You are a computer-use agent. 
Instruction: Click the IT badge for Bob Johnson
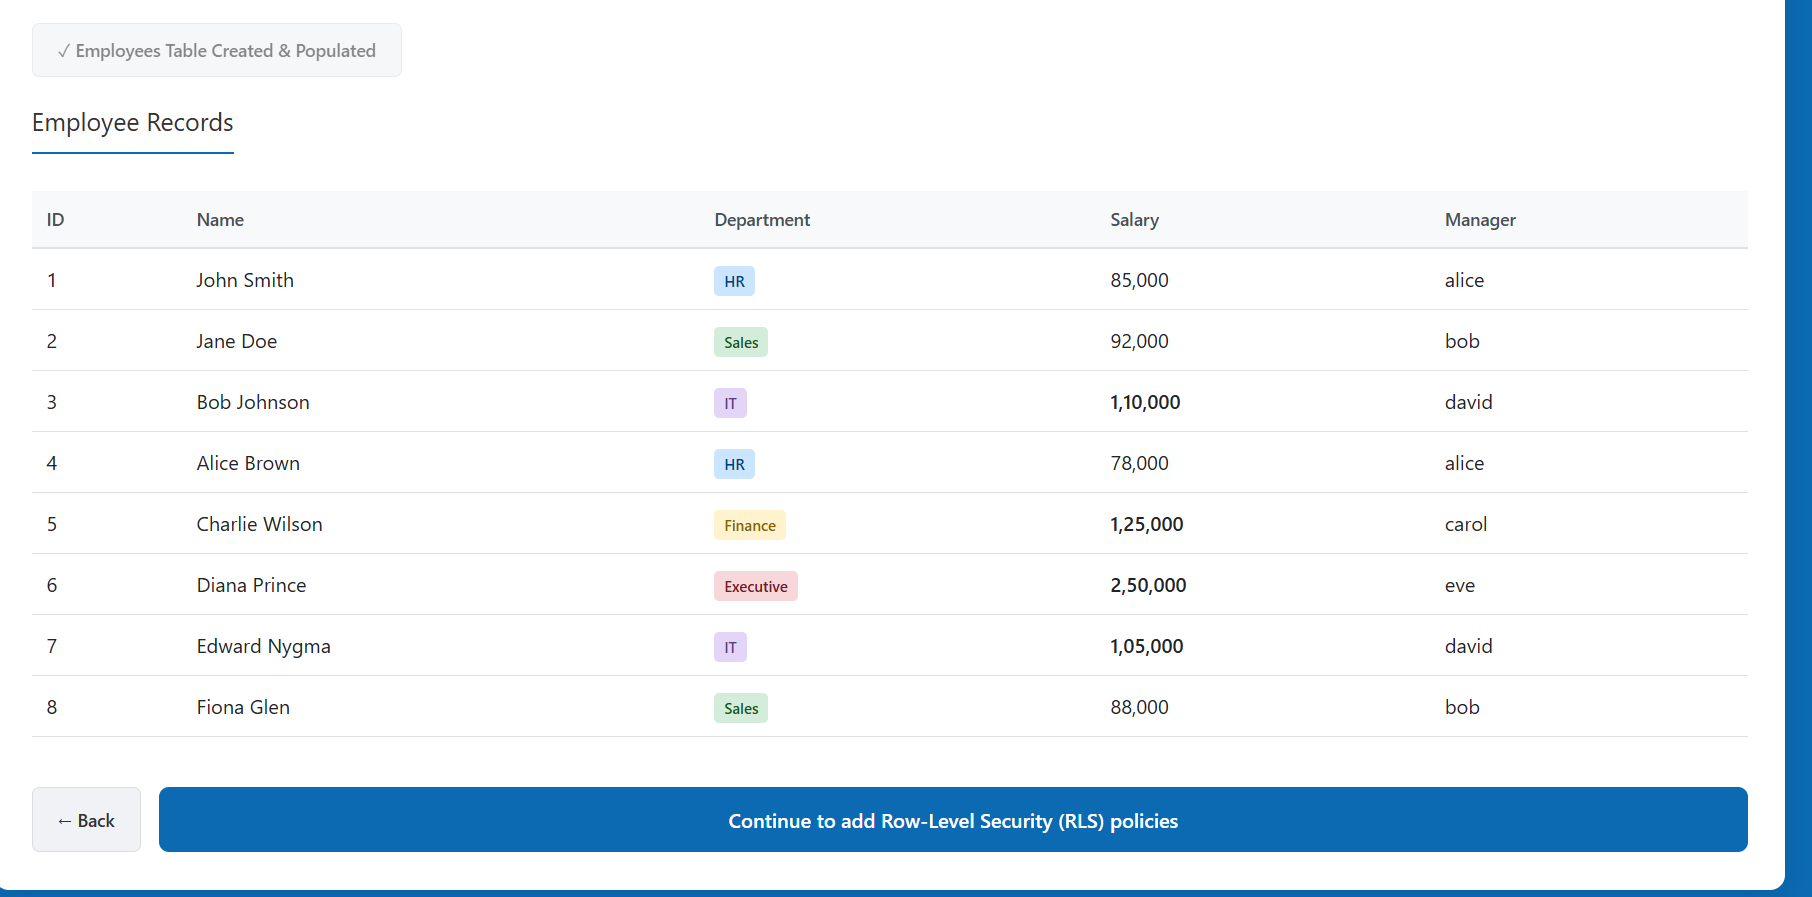point(730,403)
